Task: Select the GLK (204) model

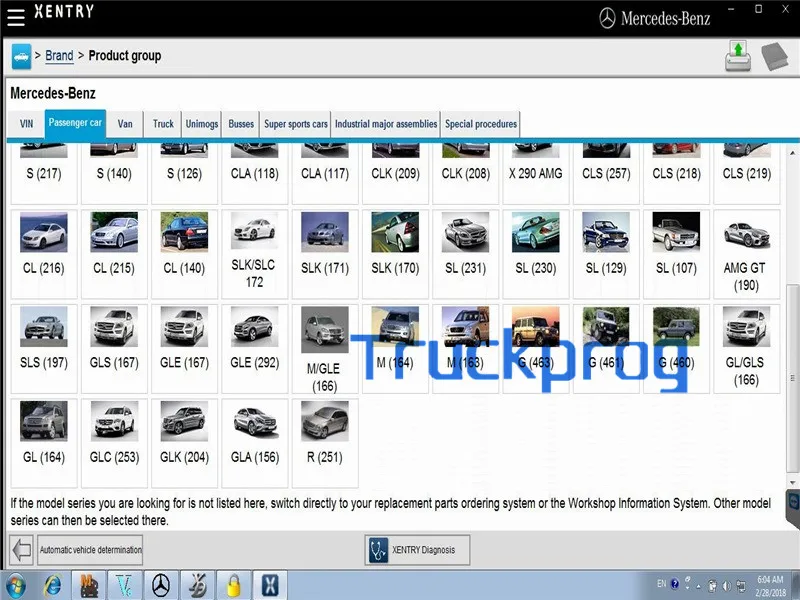Action: tap(184, 443)
